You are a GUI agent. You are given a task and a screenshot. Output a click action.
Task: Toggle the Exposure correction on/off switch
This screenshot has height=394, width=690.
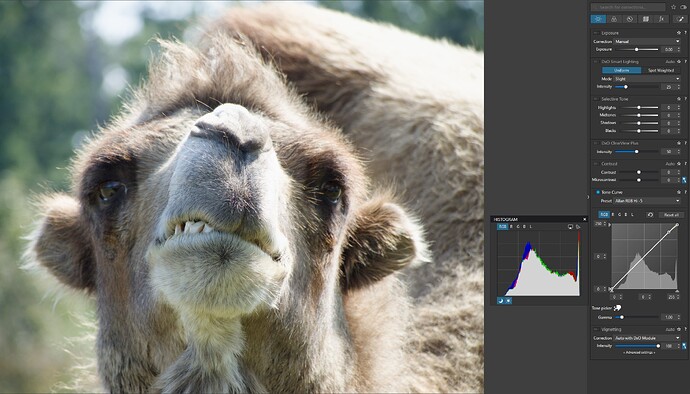pyautogui.click(x=595, y=33)
